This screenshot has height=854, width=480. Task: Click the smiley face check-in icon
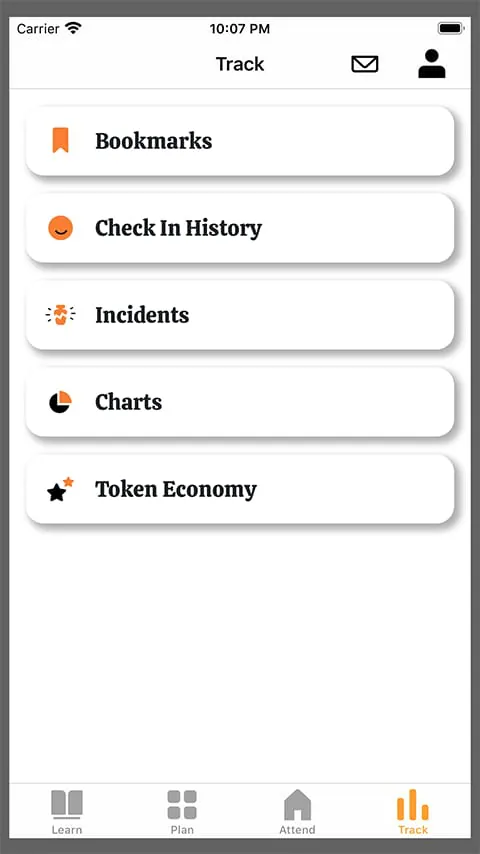point(60,228)
